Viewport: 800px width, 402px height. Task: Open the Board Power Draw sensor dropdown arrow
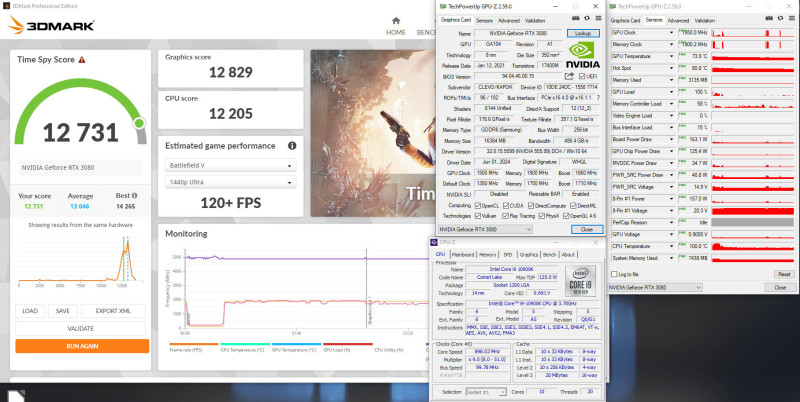pos(671,139)
